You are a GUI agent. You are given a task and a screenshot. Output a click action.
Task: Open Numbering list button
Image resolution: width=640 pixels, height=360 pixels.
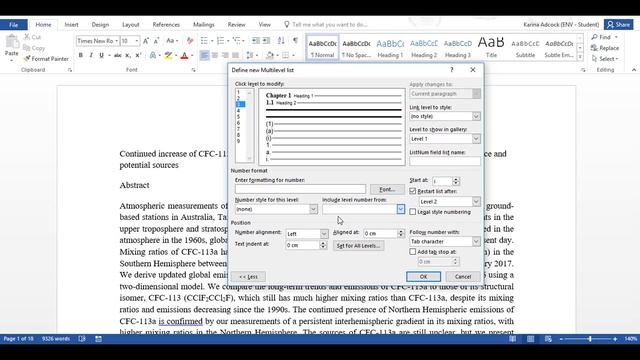220,40
